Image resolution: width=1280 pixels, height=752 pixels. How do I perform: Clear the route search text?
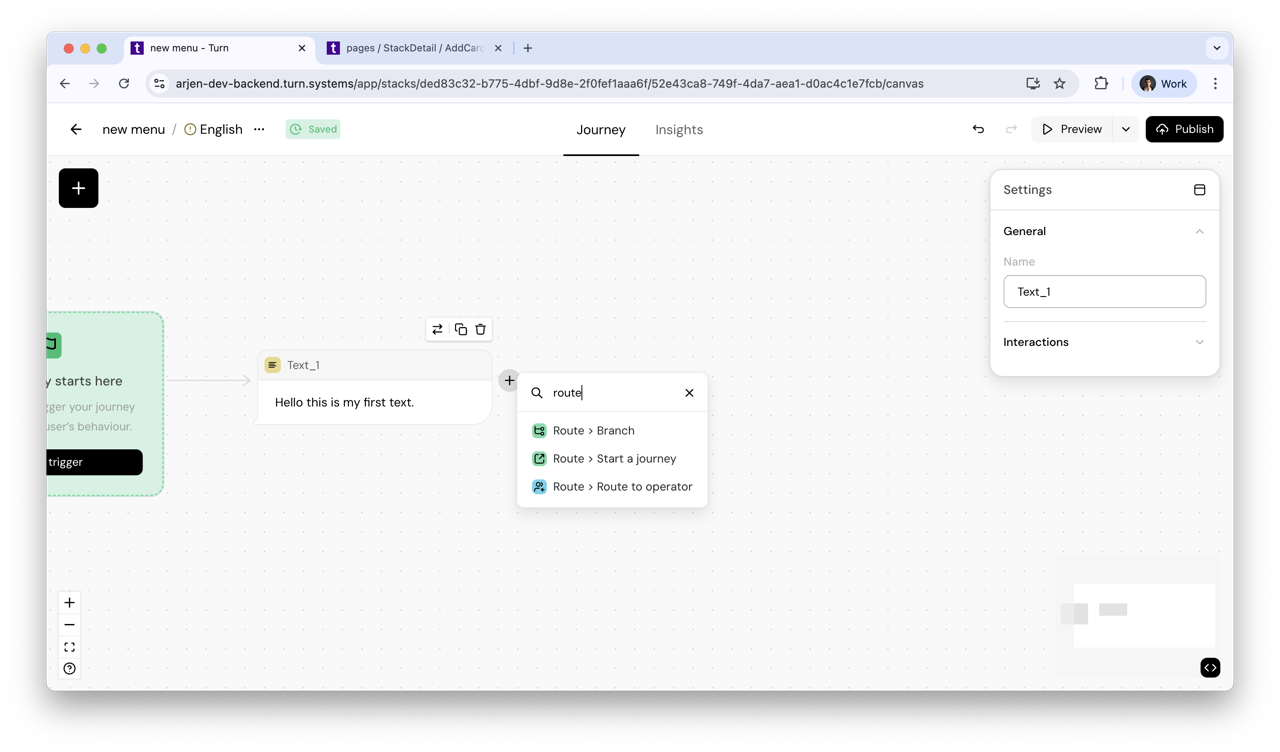tap(689, 393)
